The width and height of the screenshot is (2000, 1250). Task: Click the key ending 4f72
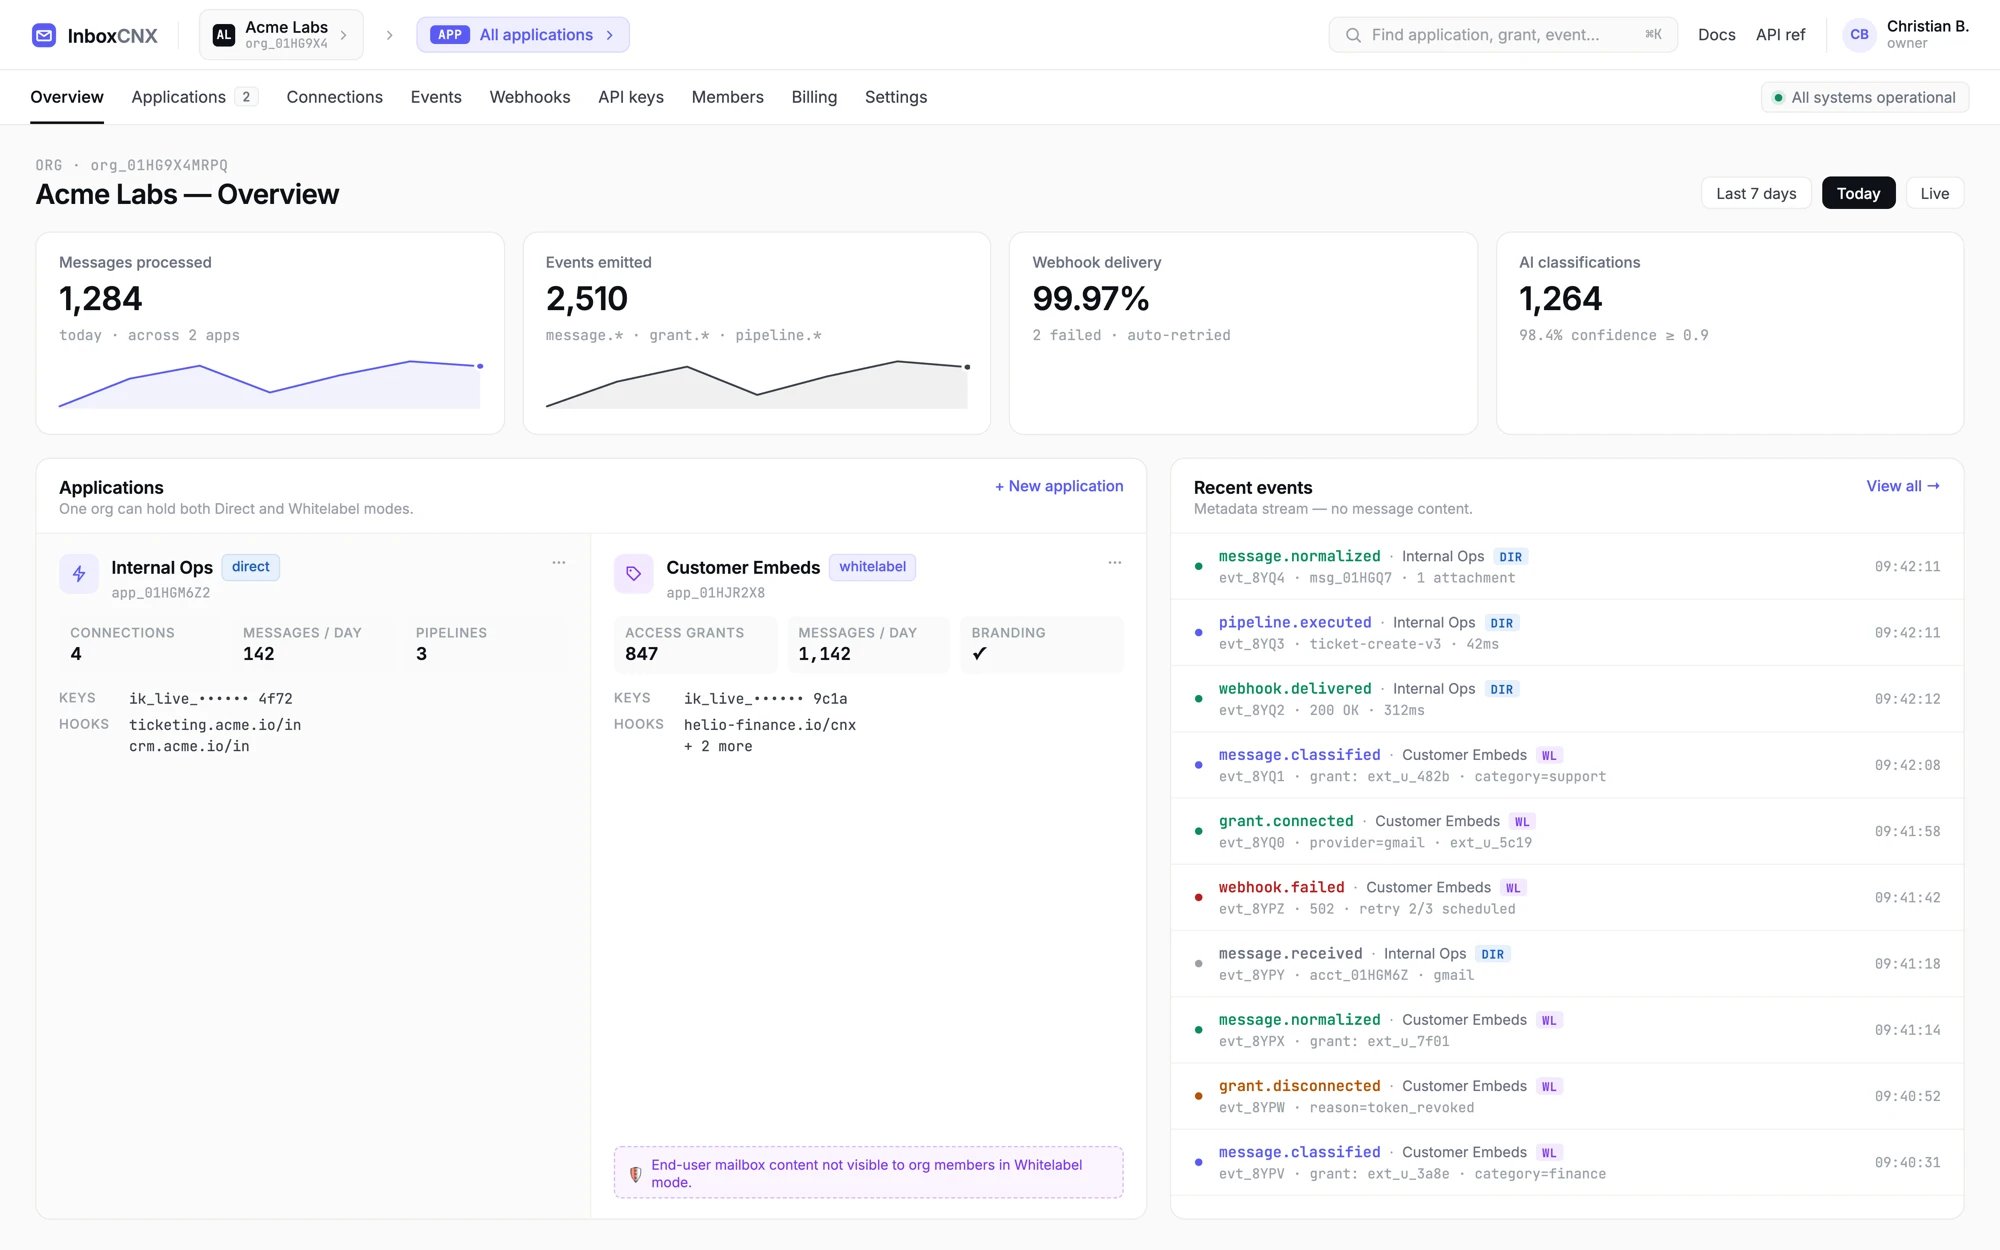click(211, 699)
